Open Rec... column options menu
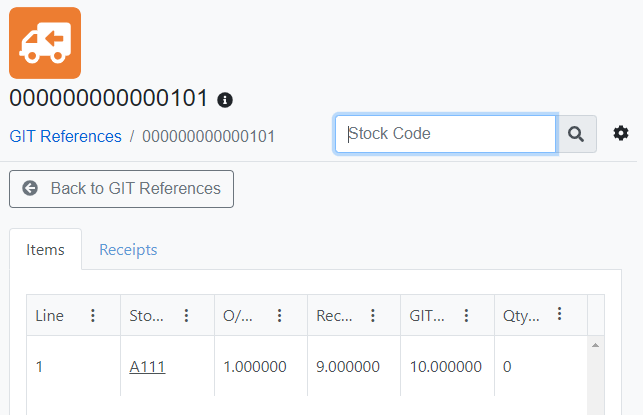The width and height of the screenshot is (643, 415). pyautogui.click(x=373, y=315)
